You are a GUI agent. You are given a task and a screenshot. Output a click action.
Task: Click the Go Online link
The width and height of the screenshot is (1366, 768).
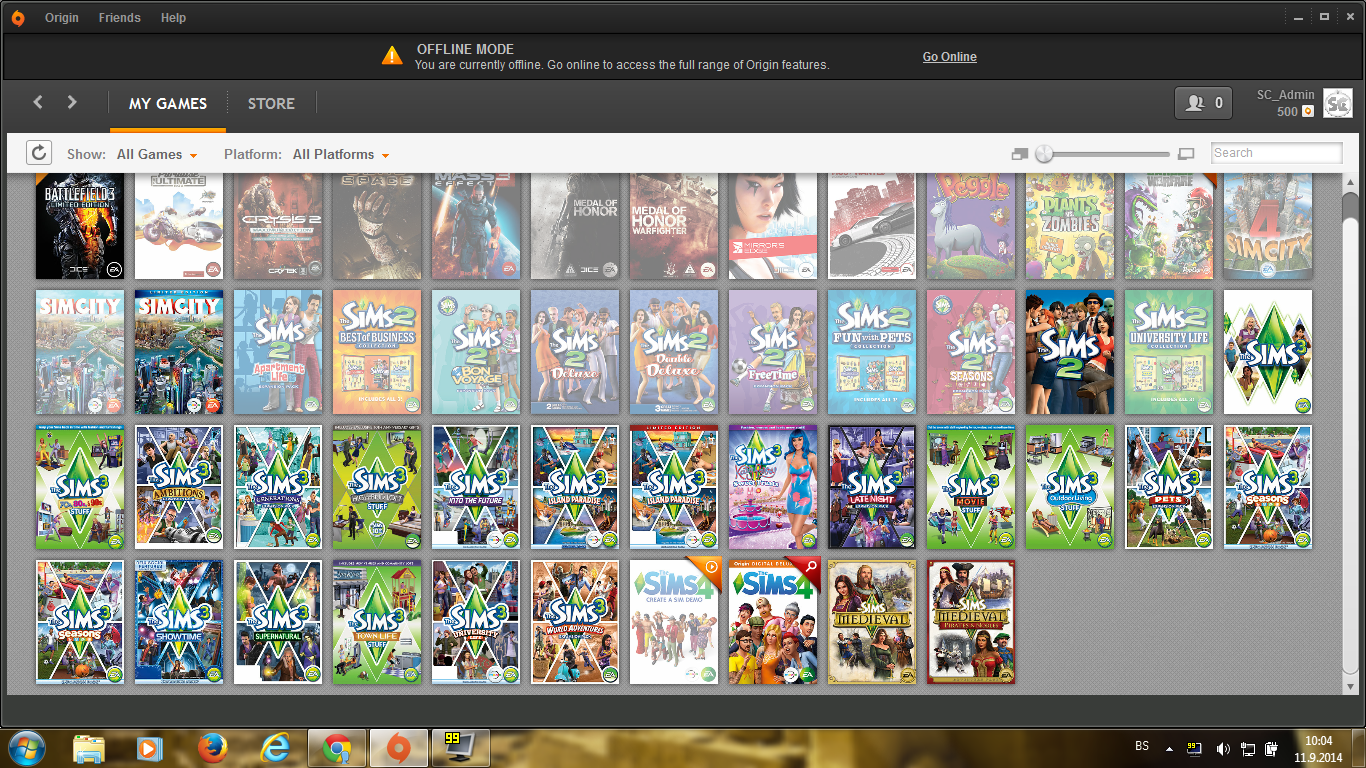[949, 57]
